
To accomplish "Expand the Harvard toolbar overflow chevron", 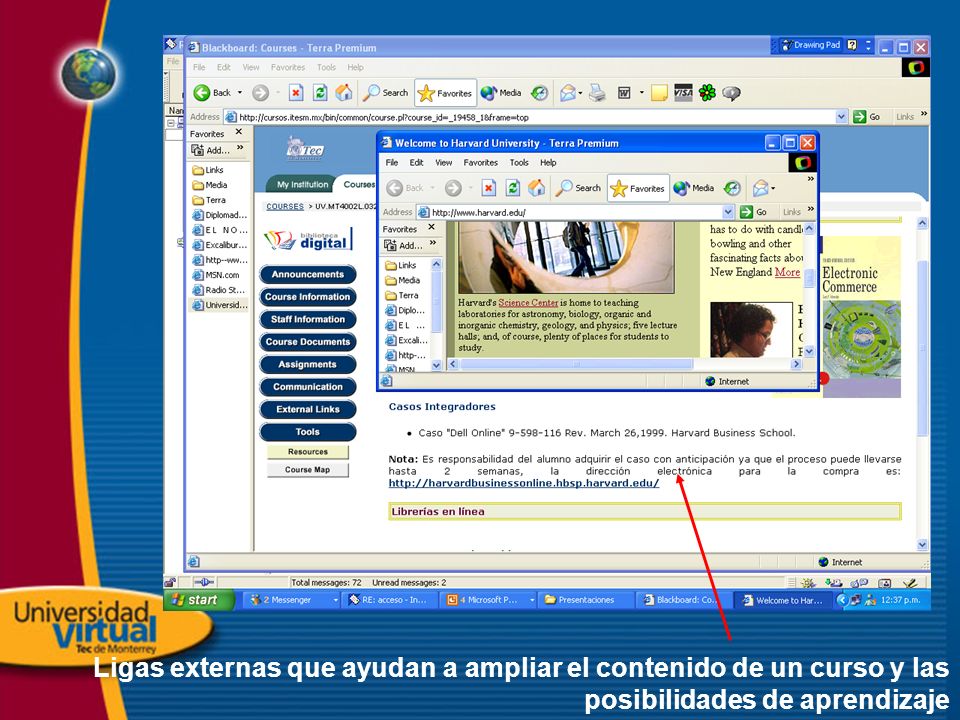I will click(811, 179).
